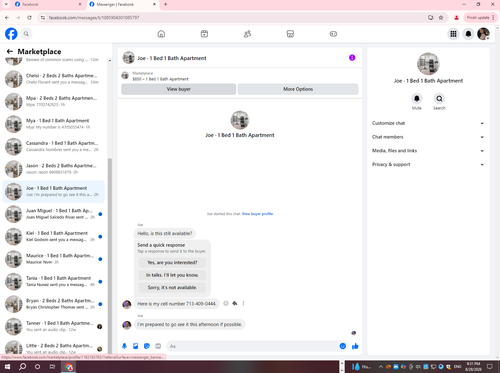This screenshot has width=500, height=373.
Task: Open Juan Miguel 1 Bed 1 Bath conversation
Action: pyautogui.click(x=53, y=214)
